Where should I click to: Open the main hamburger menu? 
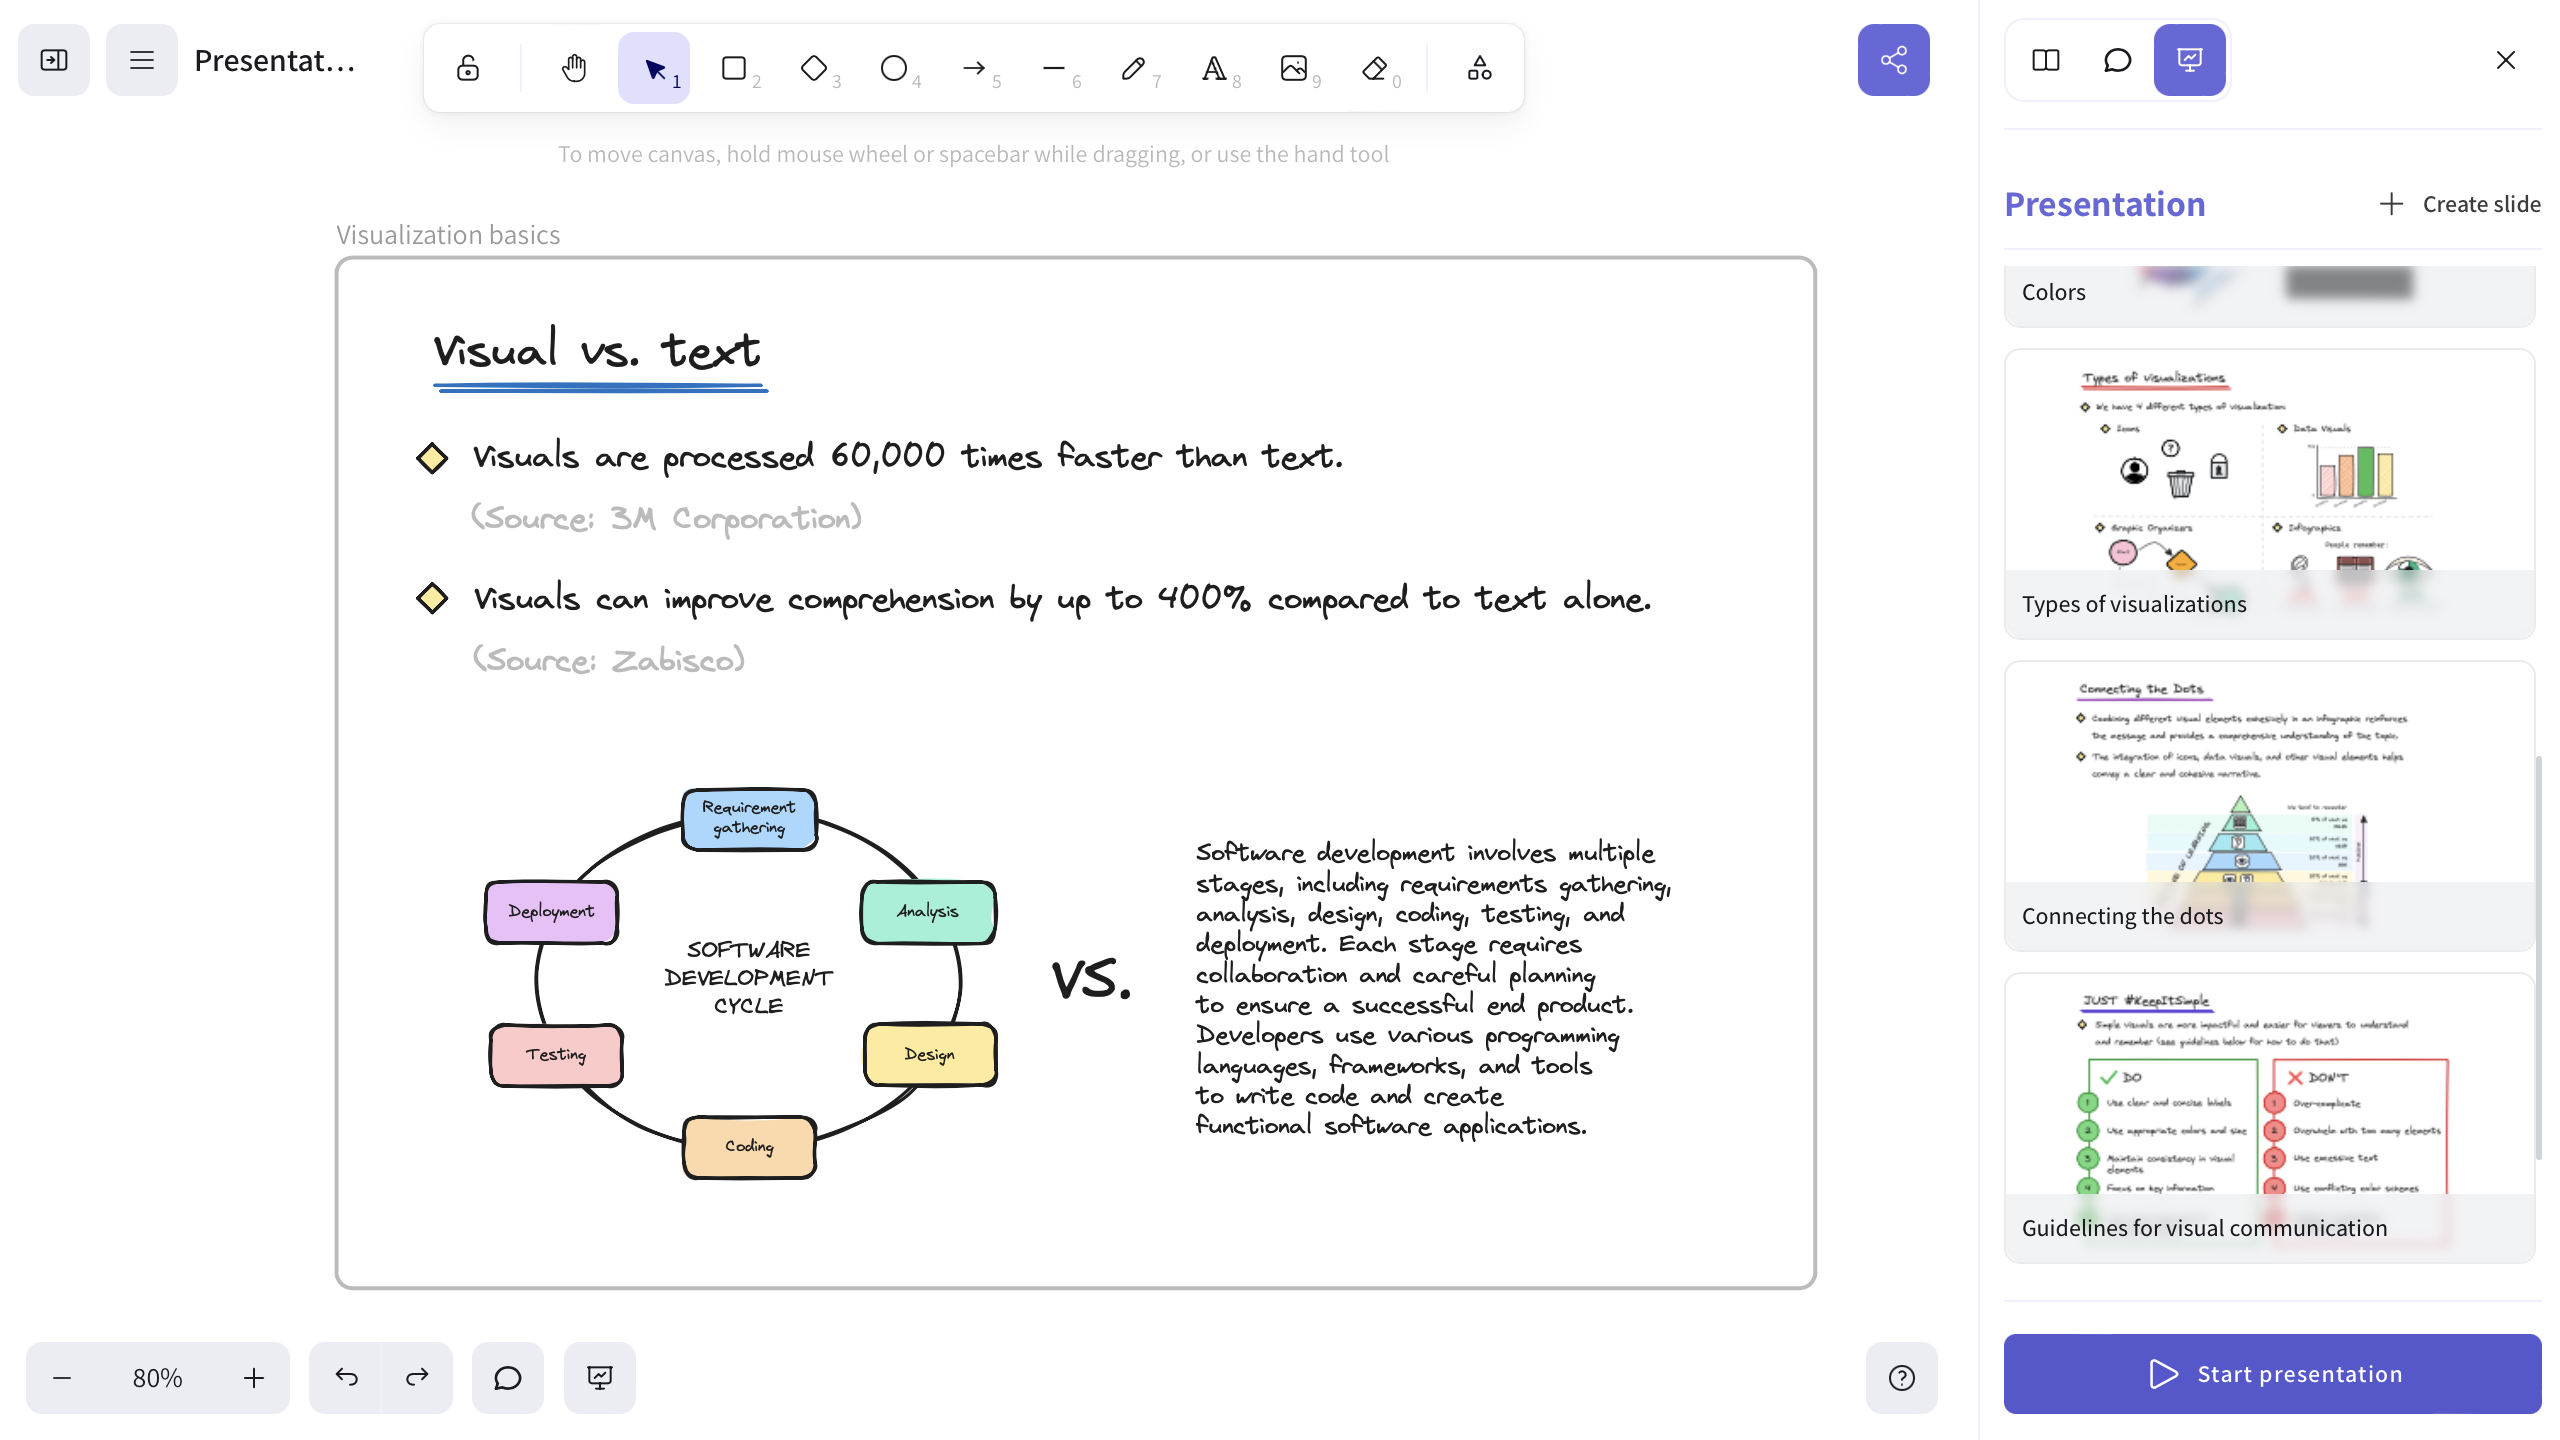(141, 60)
